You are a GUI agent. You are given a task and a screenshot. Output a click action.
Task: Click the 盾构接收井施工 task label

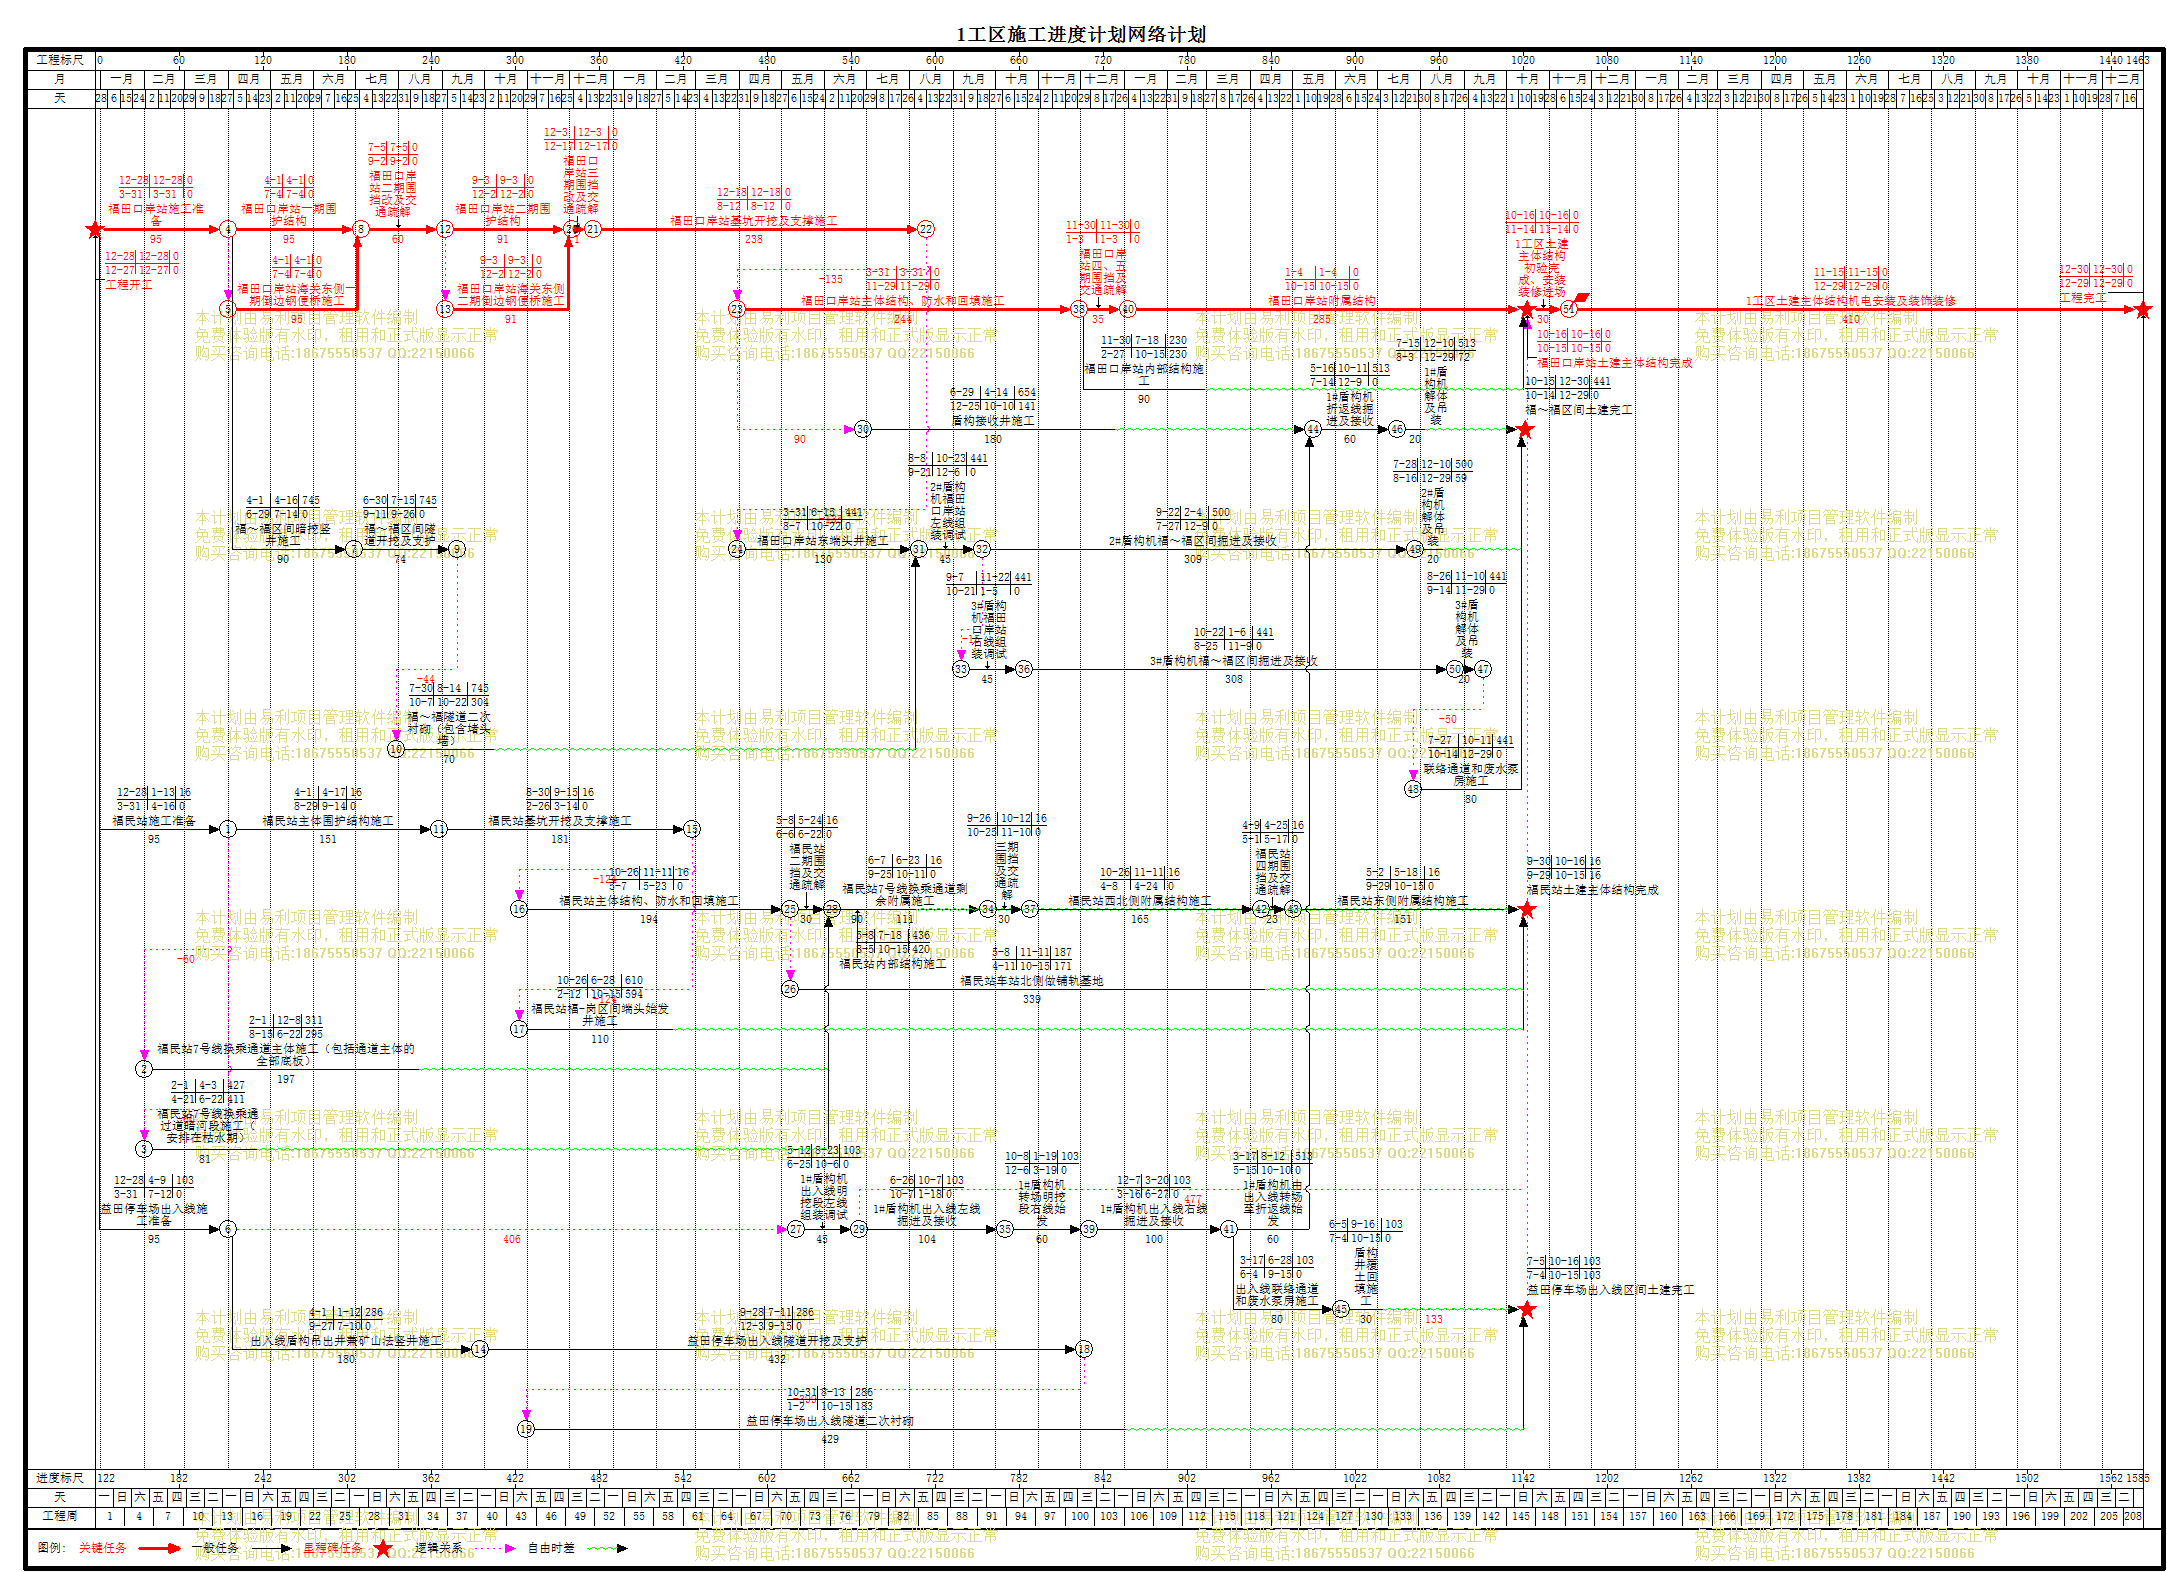[x=993, y=422]
